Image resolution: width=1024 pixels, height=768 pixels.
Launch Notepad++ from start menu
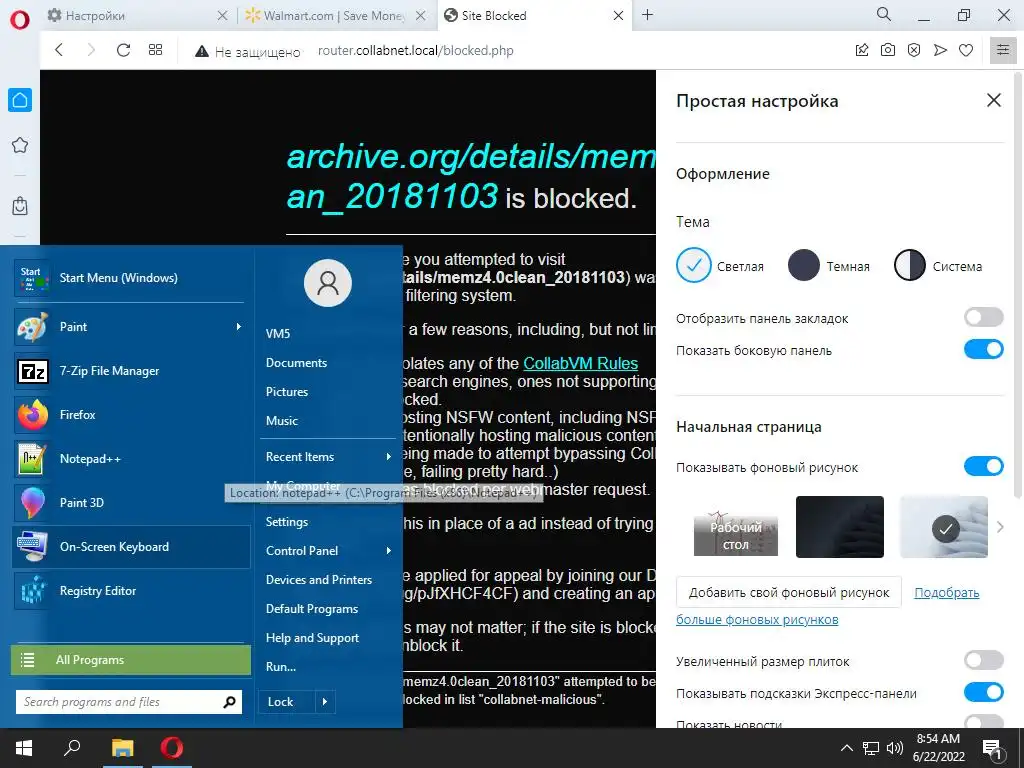[x=131, y=458]
